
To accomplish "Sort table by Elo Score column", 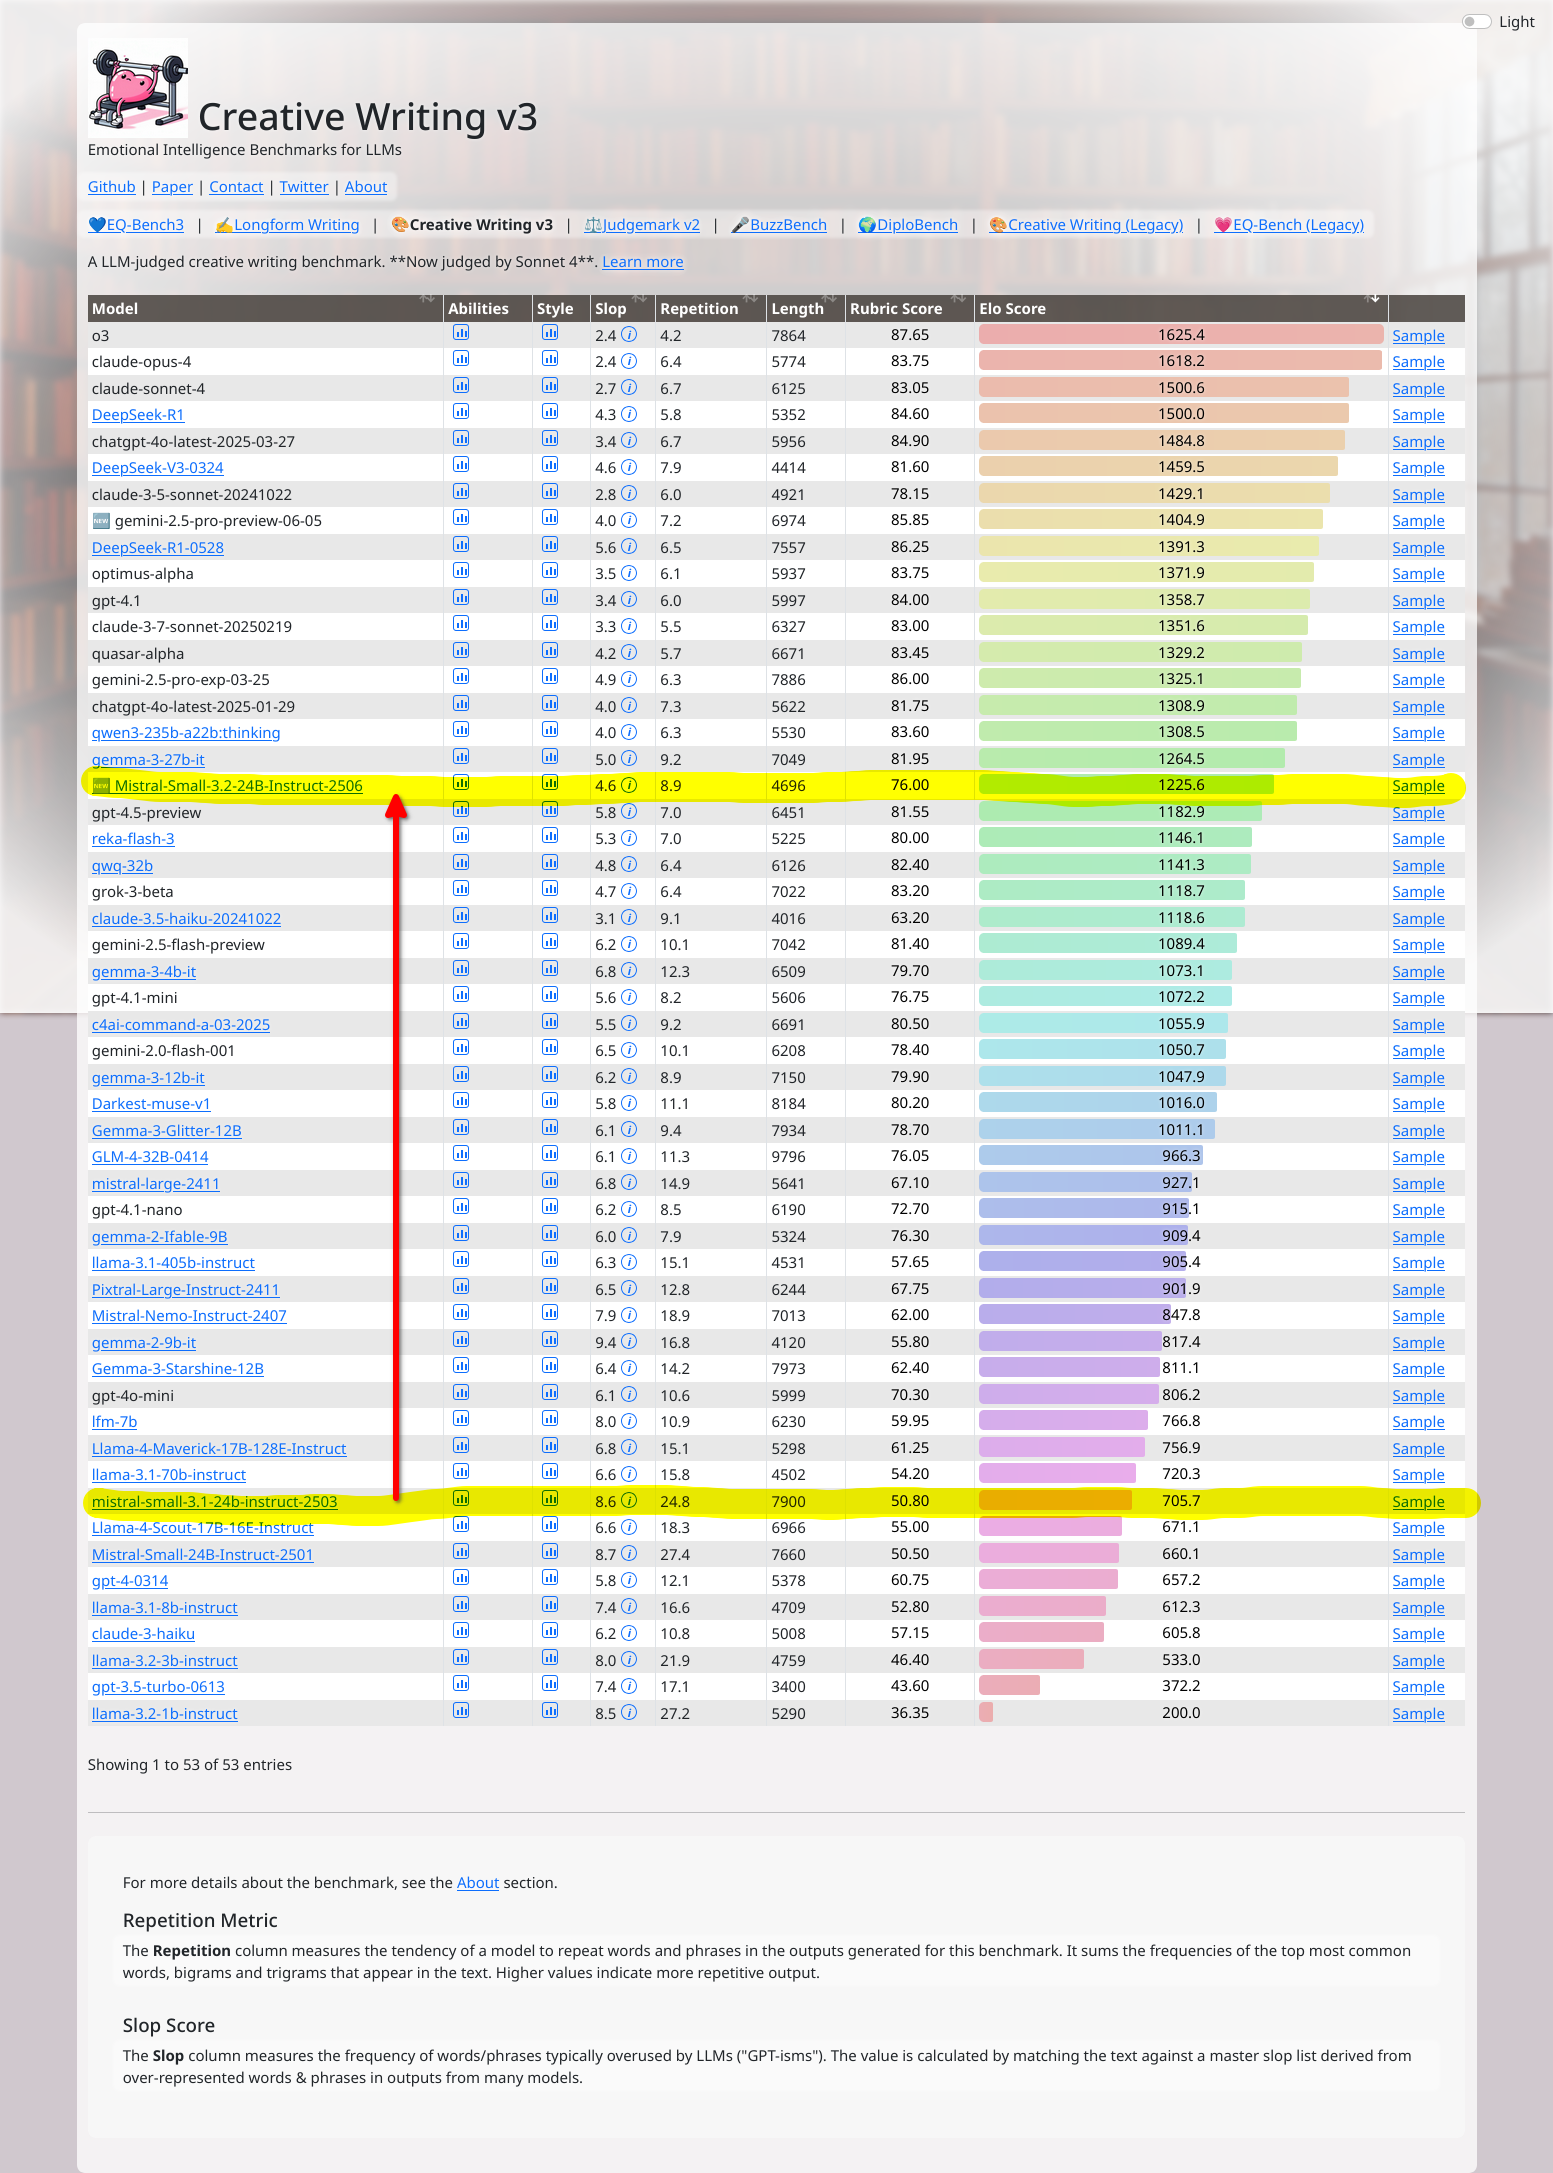I will [1181, 308].
